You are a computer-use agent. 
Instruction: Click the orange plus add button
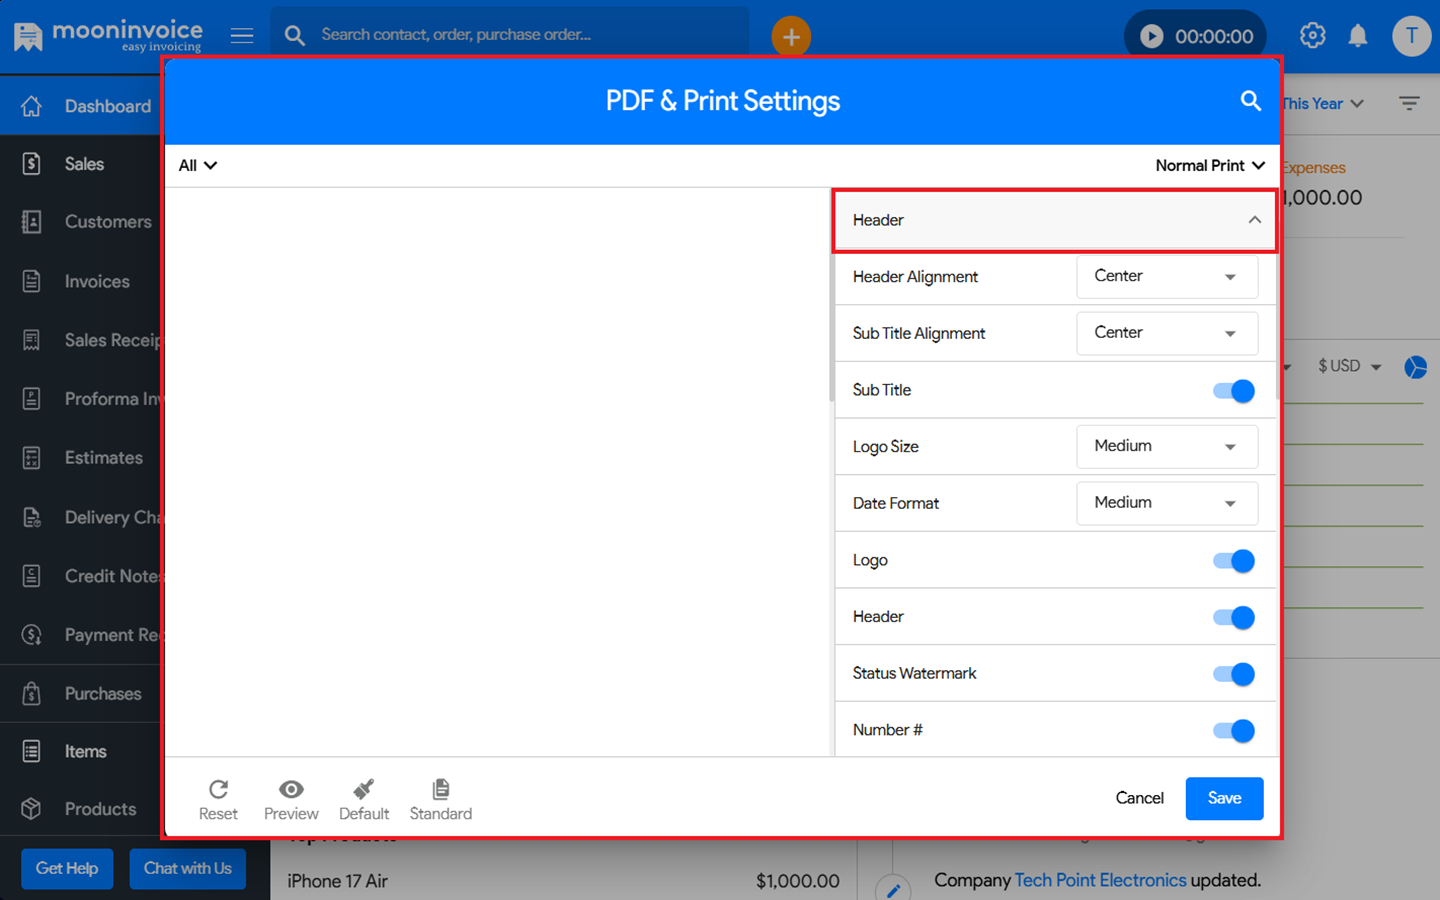790,37
